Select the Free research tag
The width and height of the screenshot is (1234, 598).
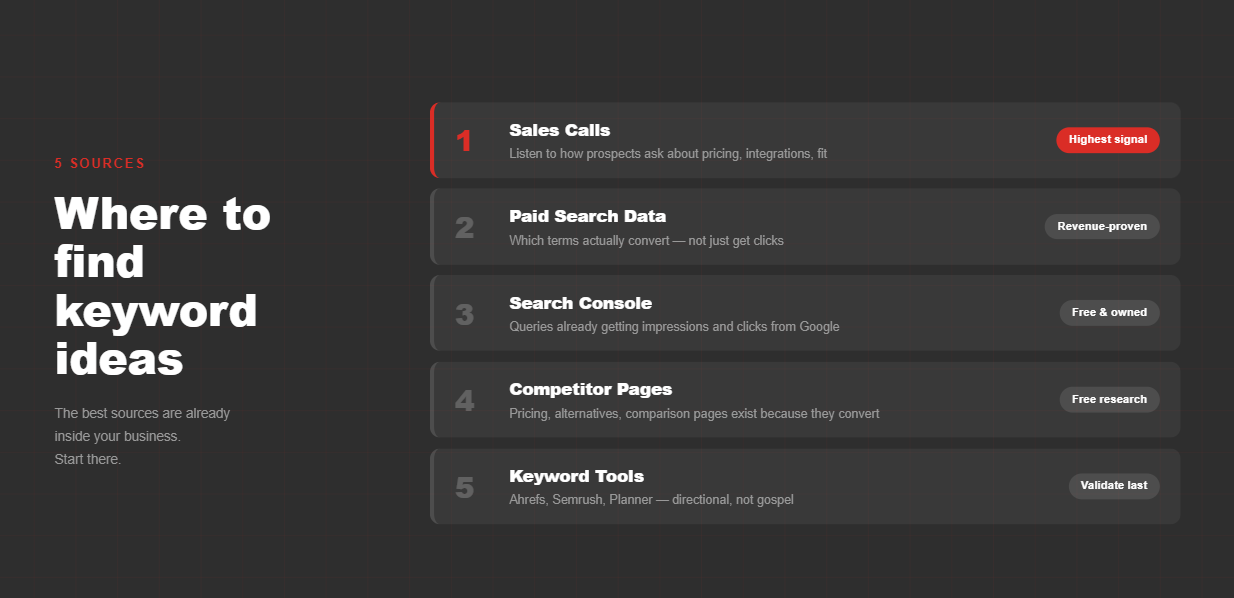click(1109, 399)
